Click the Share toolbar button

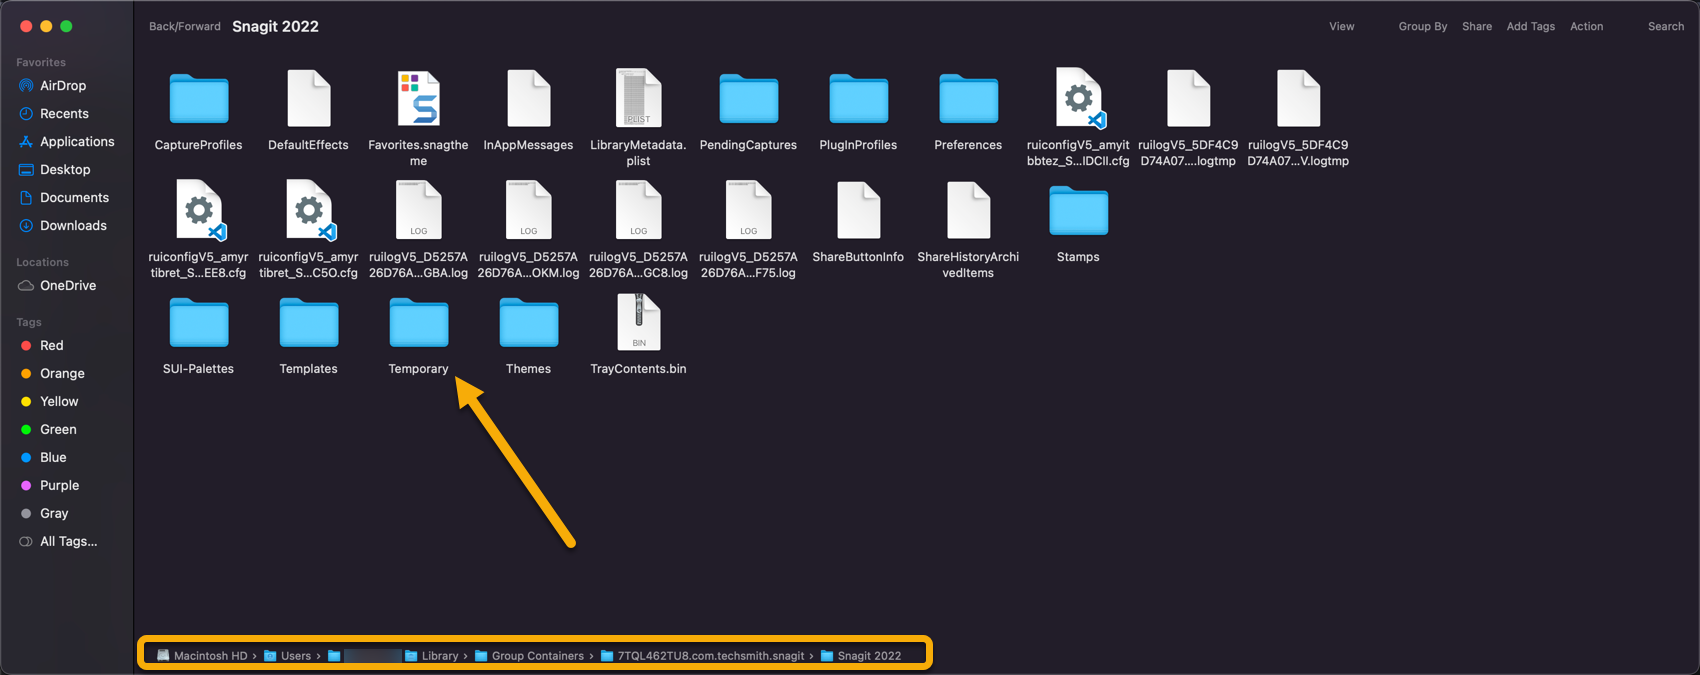pos(1477,27)
